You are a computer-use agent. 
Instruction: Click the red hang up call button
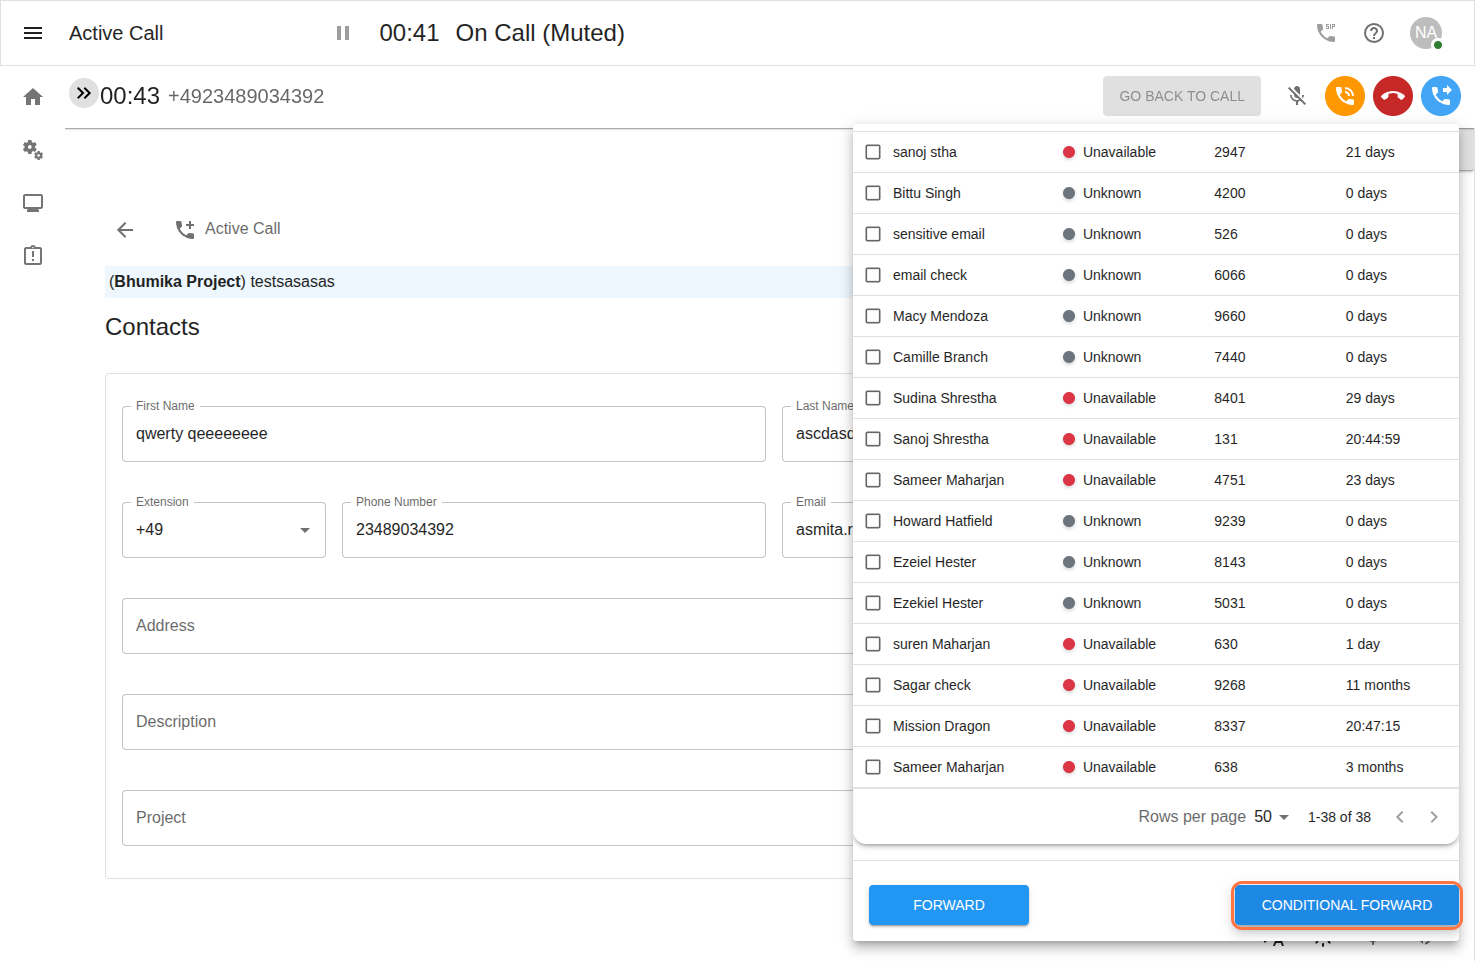click(x=1392, y=96)
